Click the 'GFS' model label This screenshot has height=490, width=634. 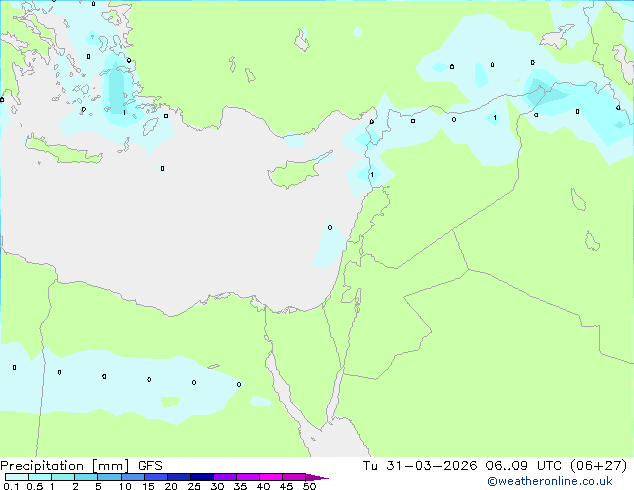[150, 466]
